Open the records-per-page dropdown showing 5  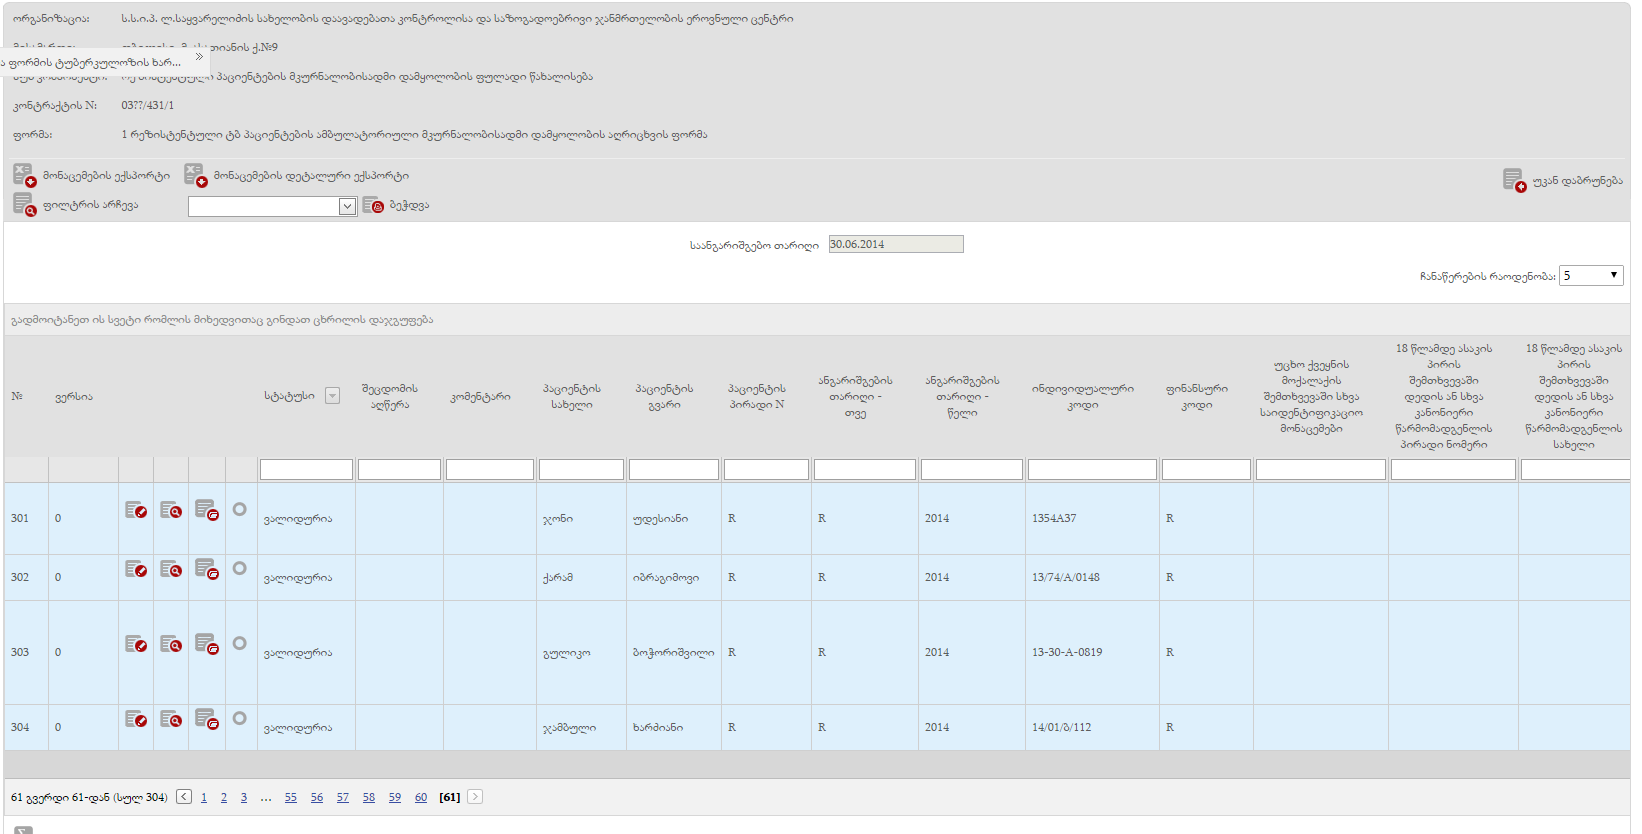[1591, 276]
